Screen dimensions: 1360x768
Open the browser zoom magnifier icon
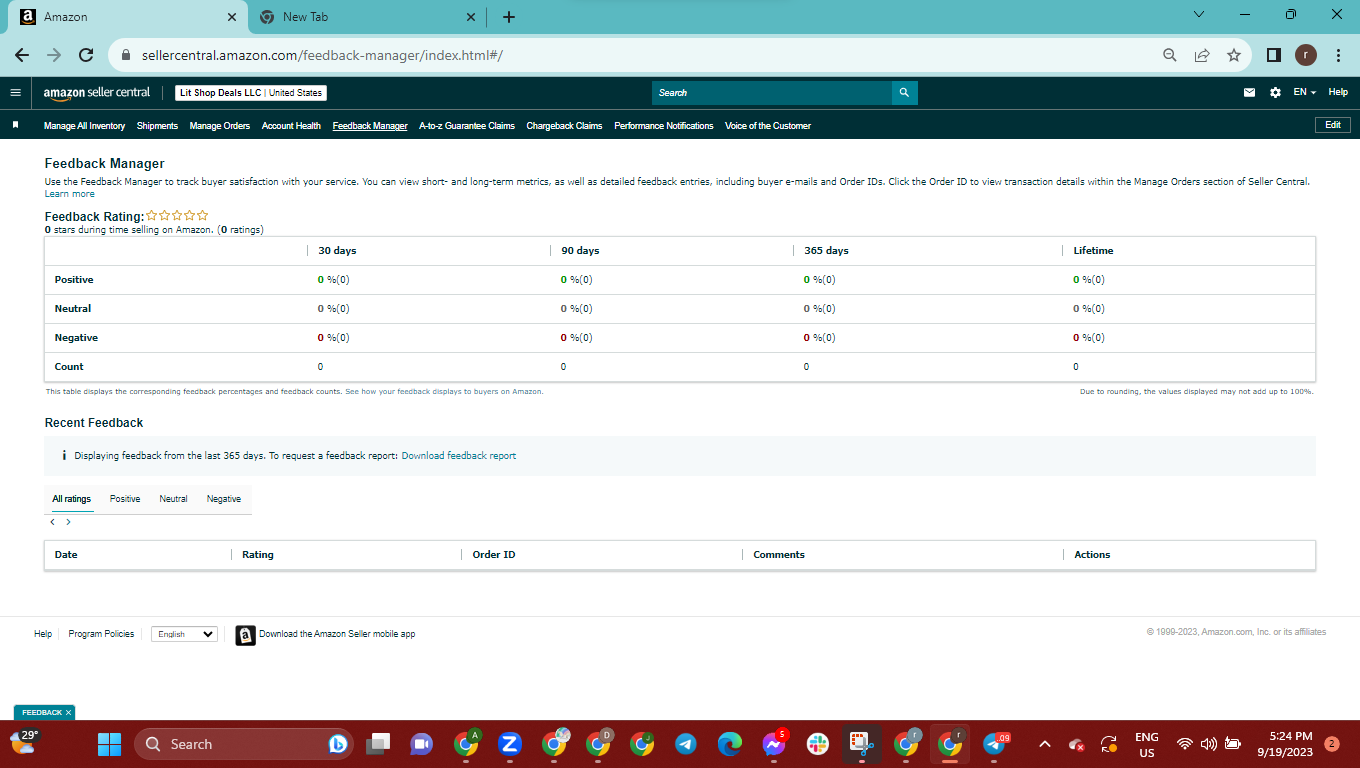click(x=1169, y=55)
